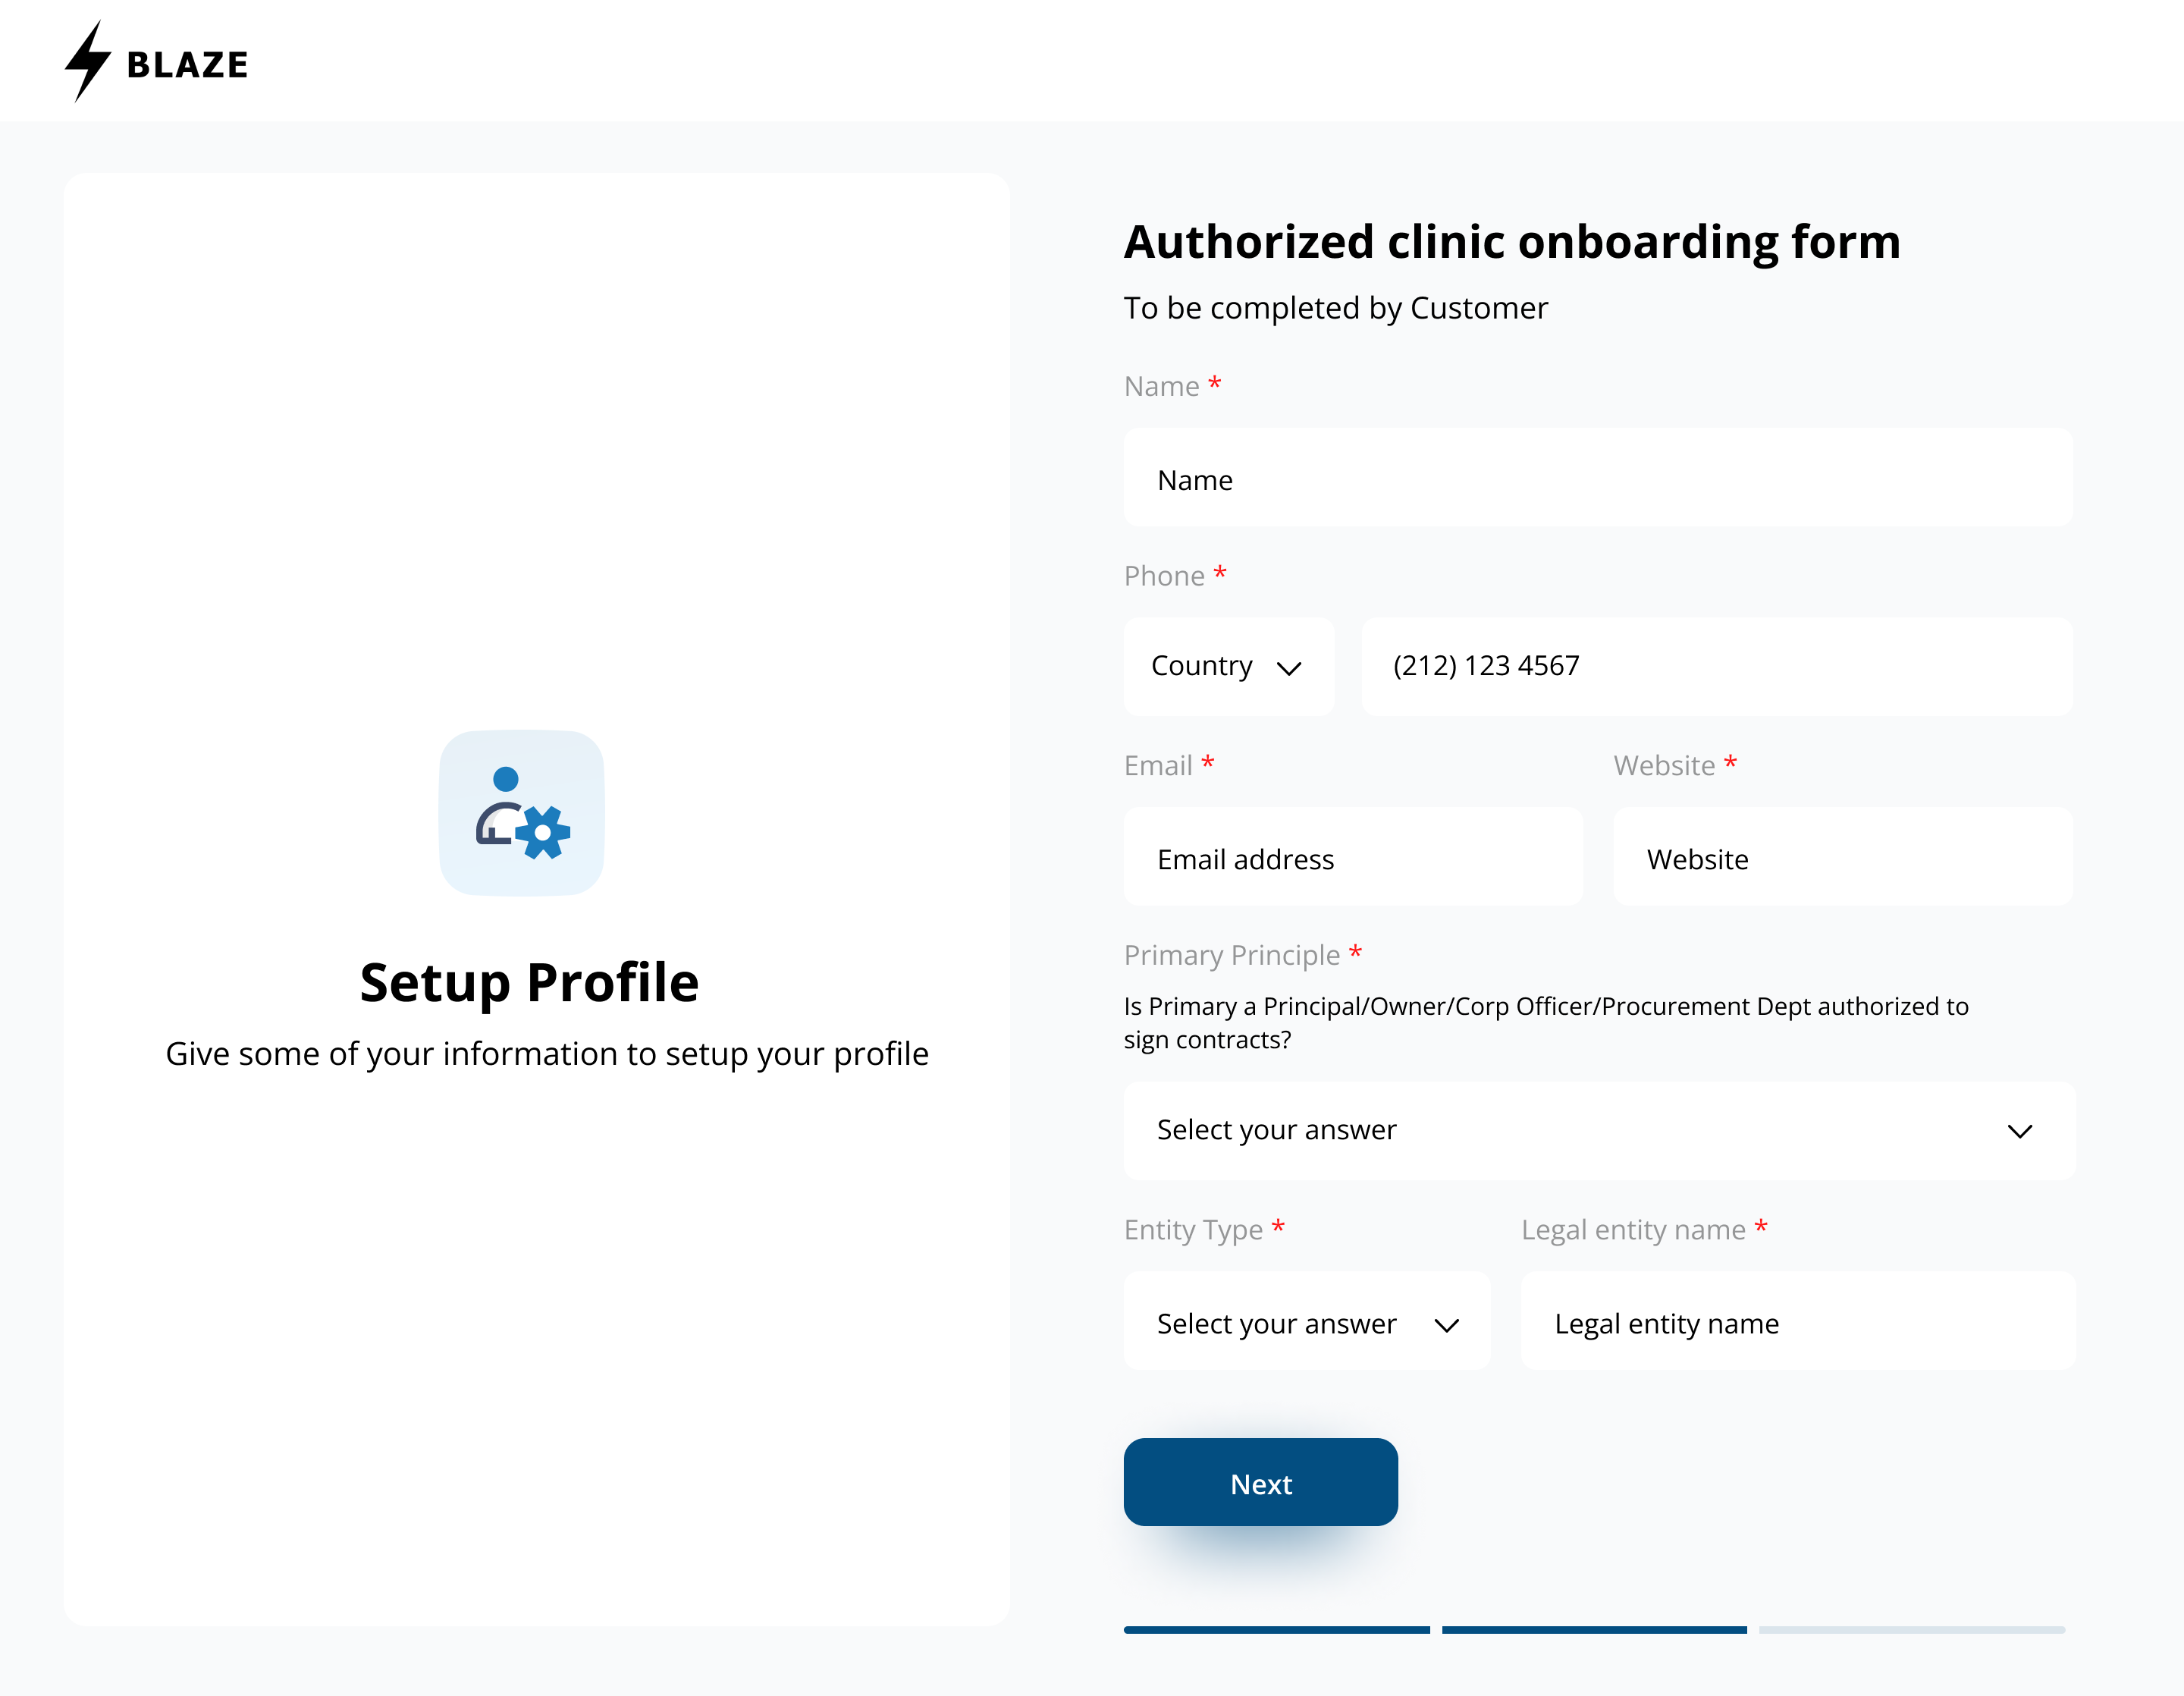Click the Country dropdown chevron arrow

(x=1289, y=668)
